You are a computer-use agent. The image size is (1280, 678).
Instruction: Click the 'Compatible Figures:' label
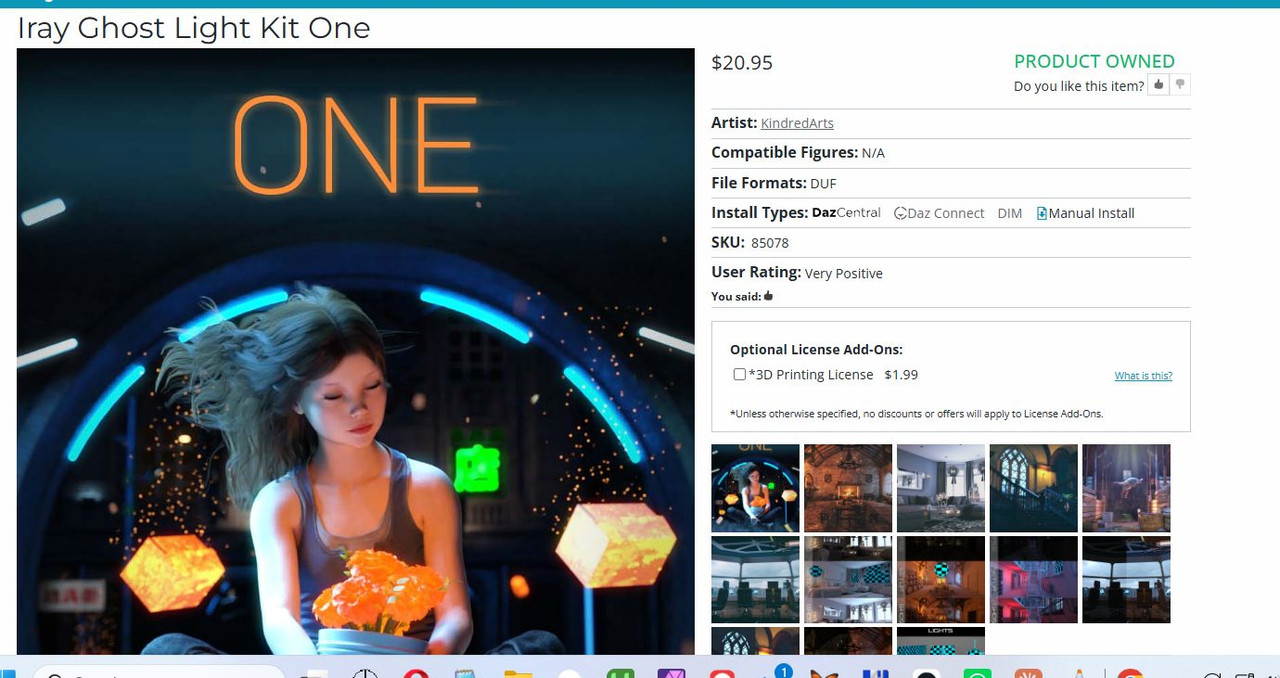tap(784, 153)
